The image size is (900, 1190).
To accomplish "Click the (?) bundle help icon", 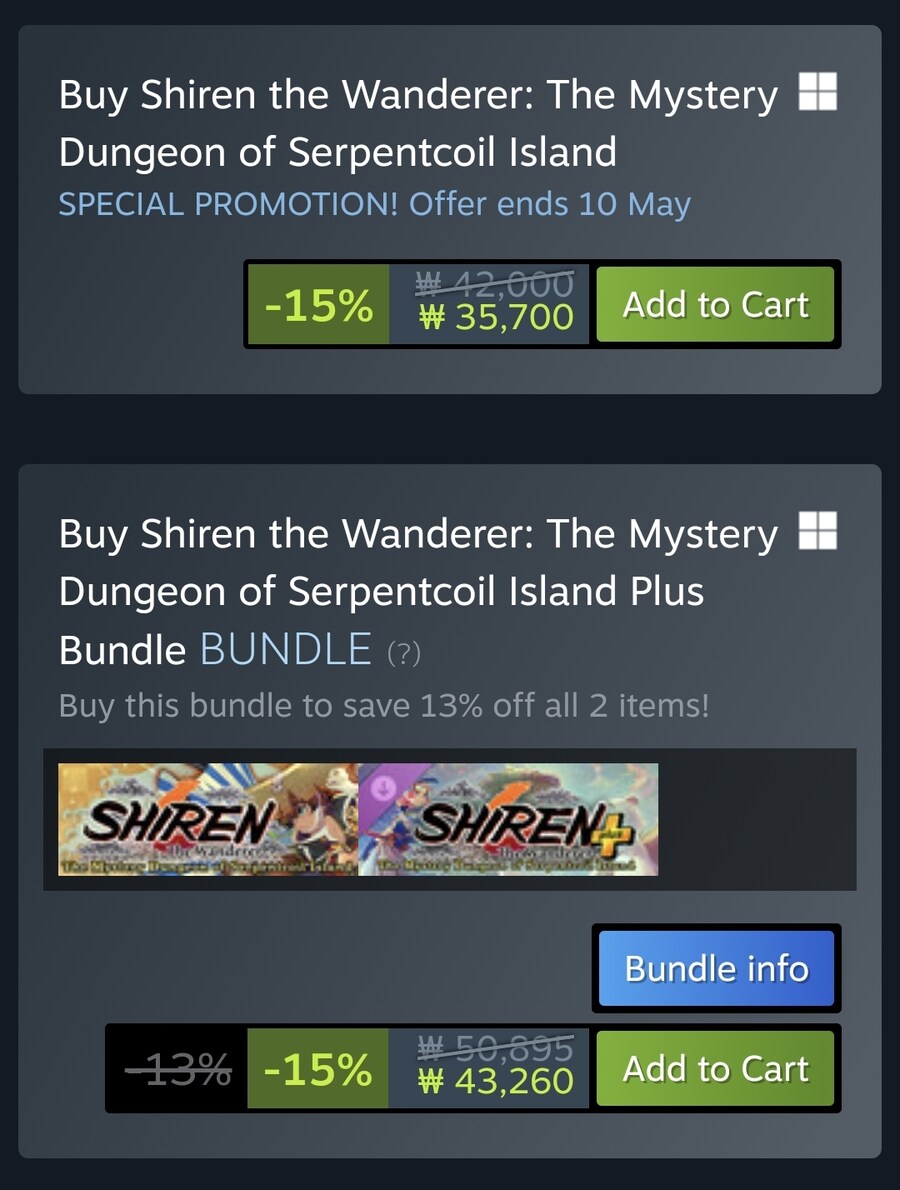I will [x=404, y=653].
